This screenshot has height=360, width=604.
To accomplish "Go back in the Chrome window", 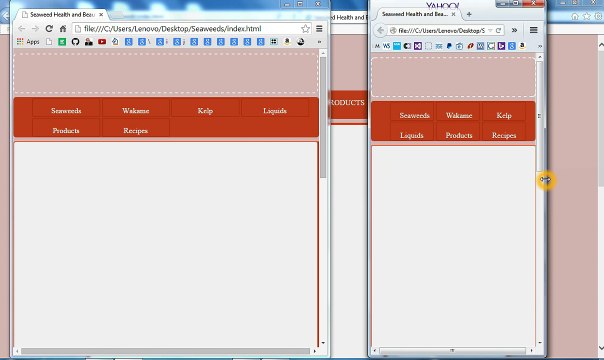I will [x=22, y=28].
